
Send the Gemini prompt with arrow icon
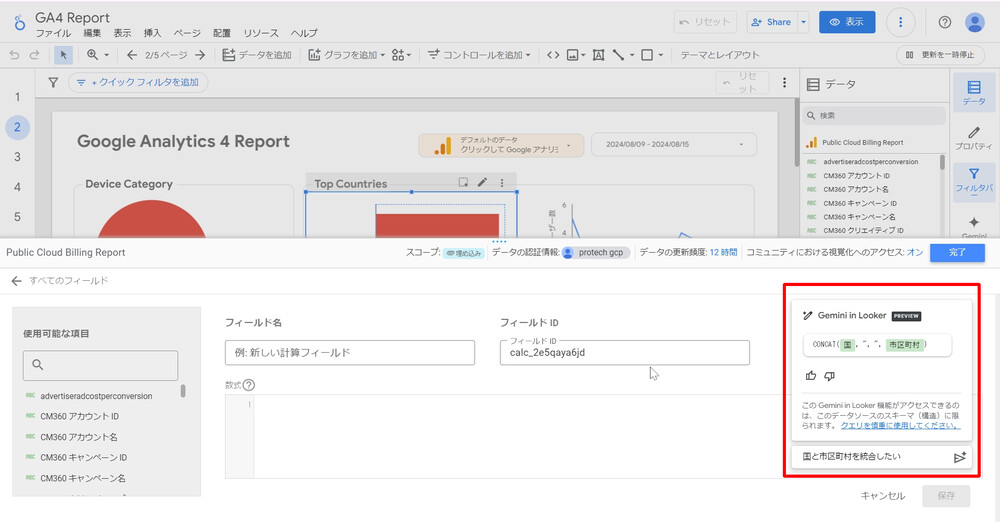coord(959,457)
